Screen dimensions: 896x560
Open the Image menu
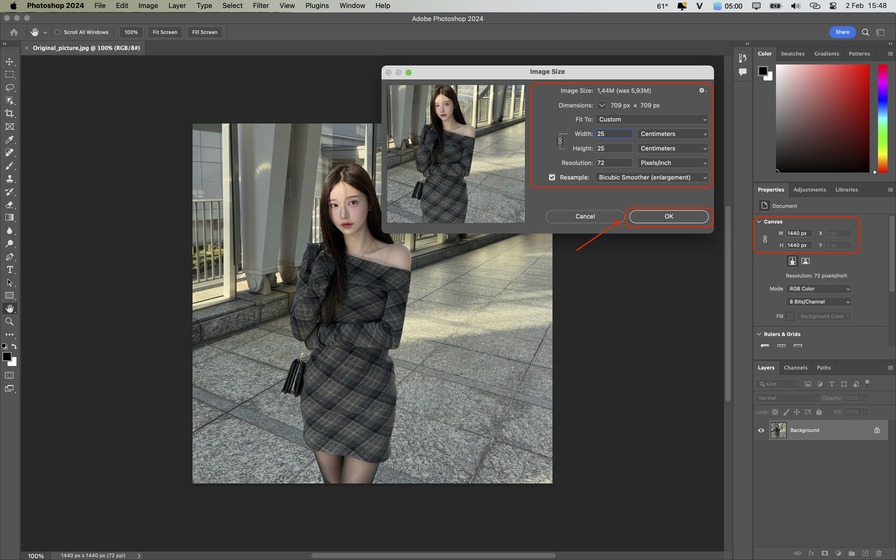[x=148, y=6]
